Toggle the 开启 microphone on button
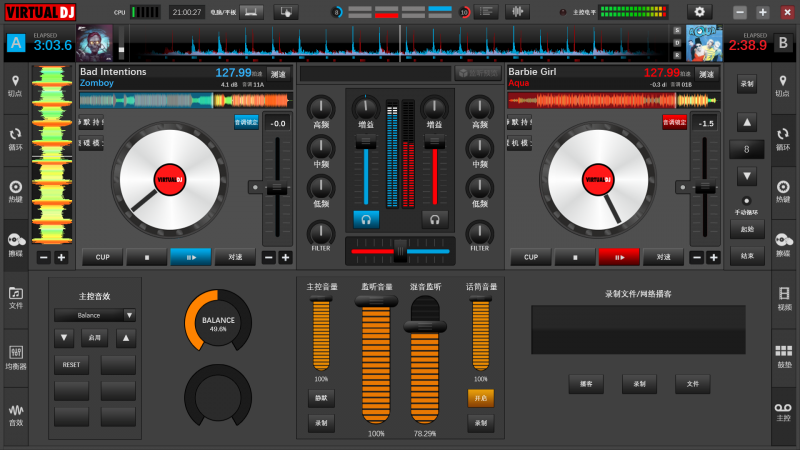This screenshot has height=450, width=800. [481, 398]
